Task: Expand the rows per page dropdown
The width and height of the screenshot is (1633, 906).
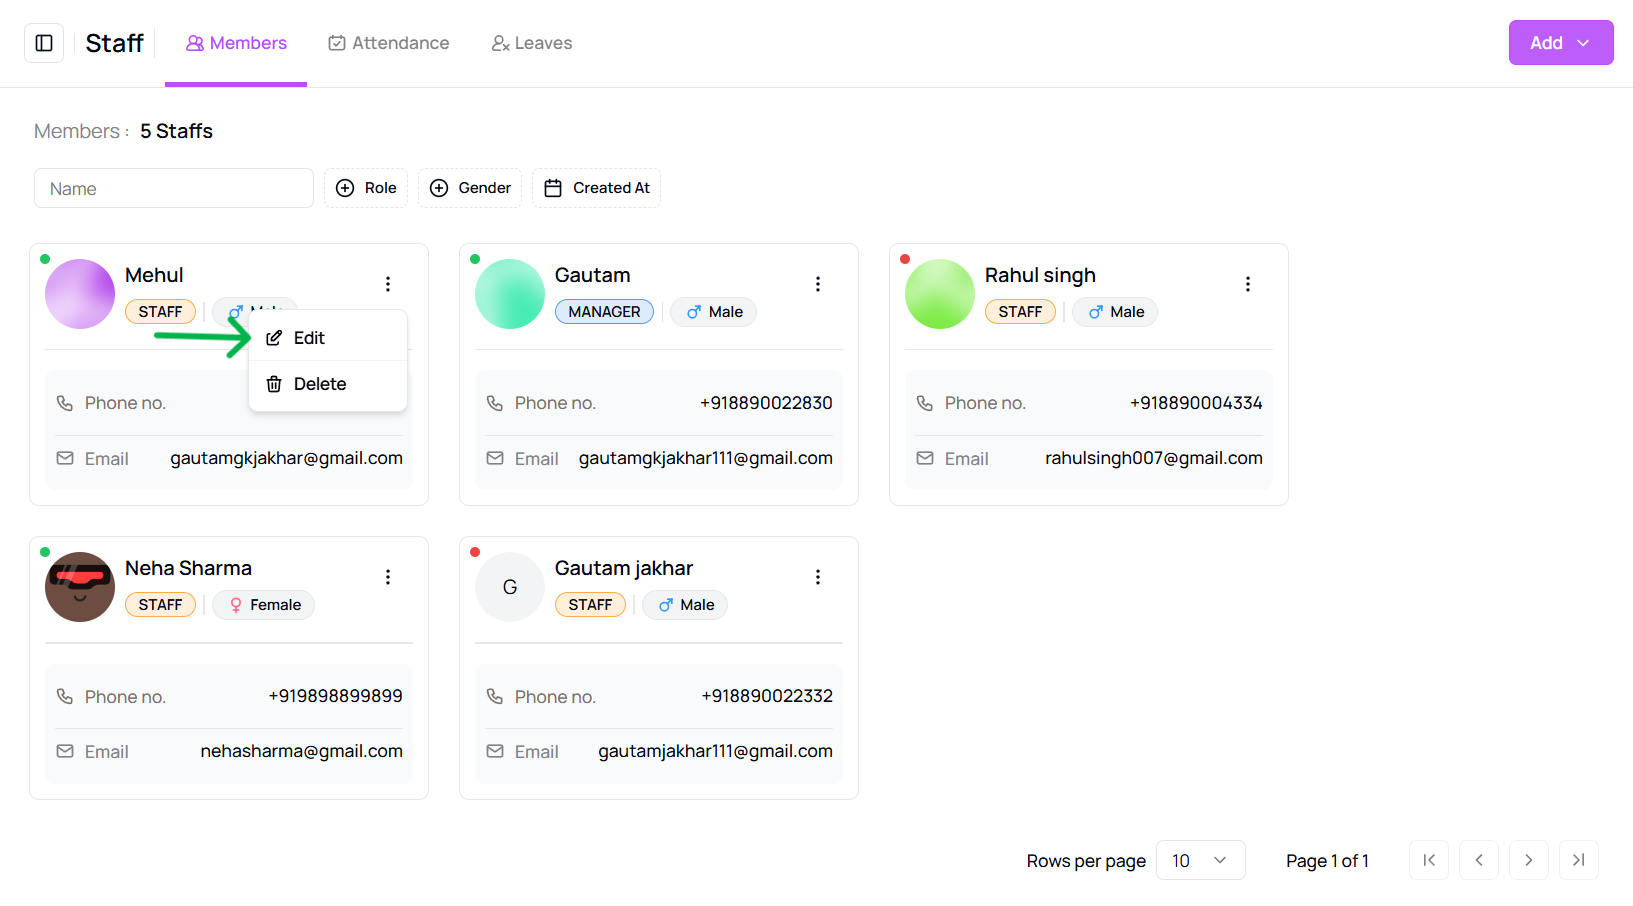Action: (1200, 860)
